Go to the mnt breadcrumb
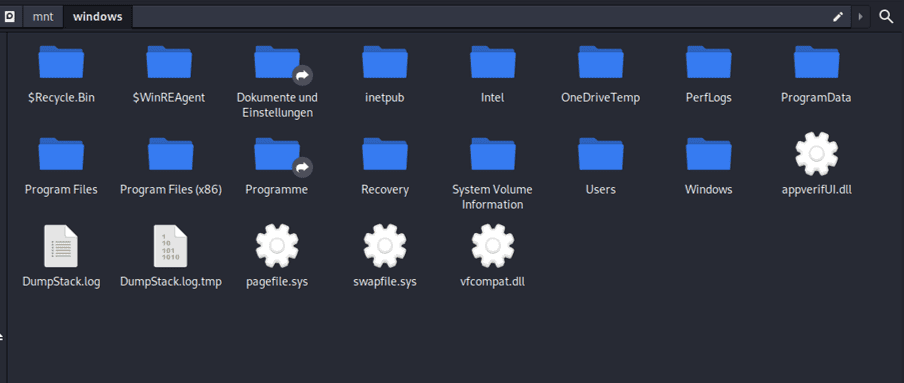This screenshot has width=904, height=383. [43, 17]
